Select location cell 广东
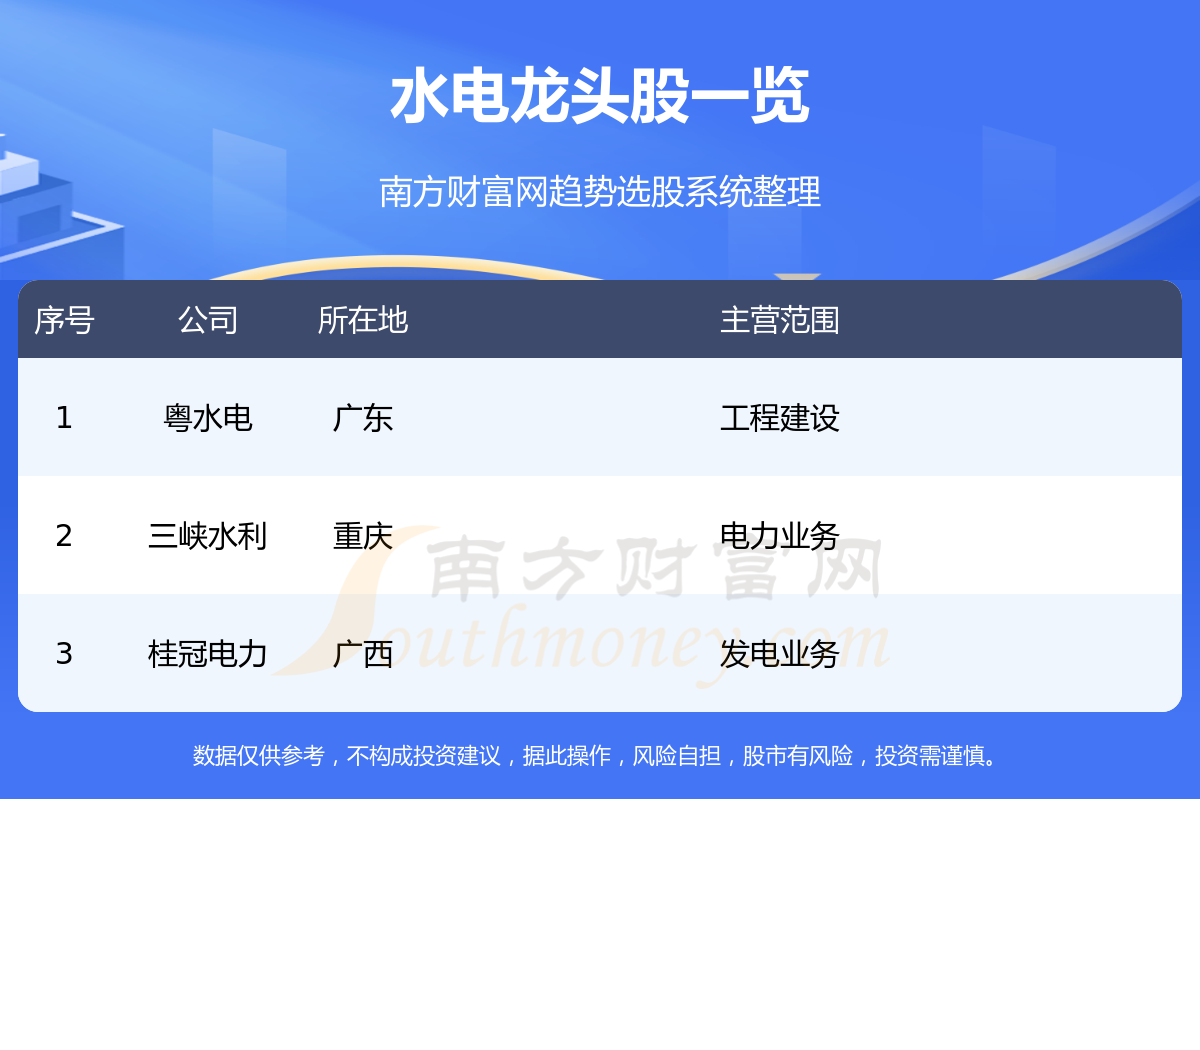1200x1050 pixels. [363, 417]
